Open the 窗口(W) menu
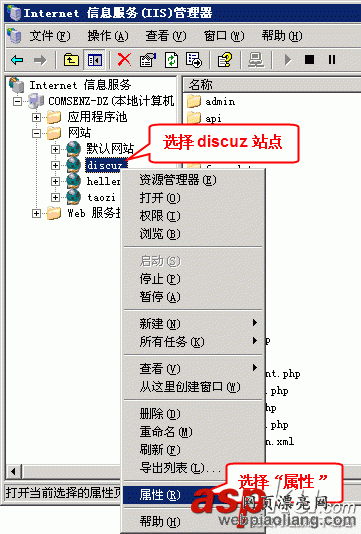Image resolution: width=361 pixels, height=534 pixels. pos(224,35)
